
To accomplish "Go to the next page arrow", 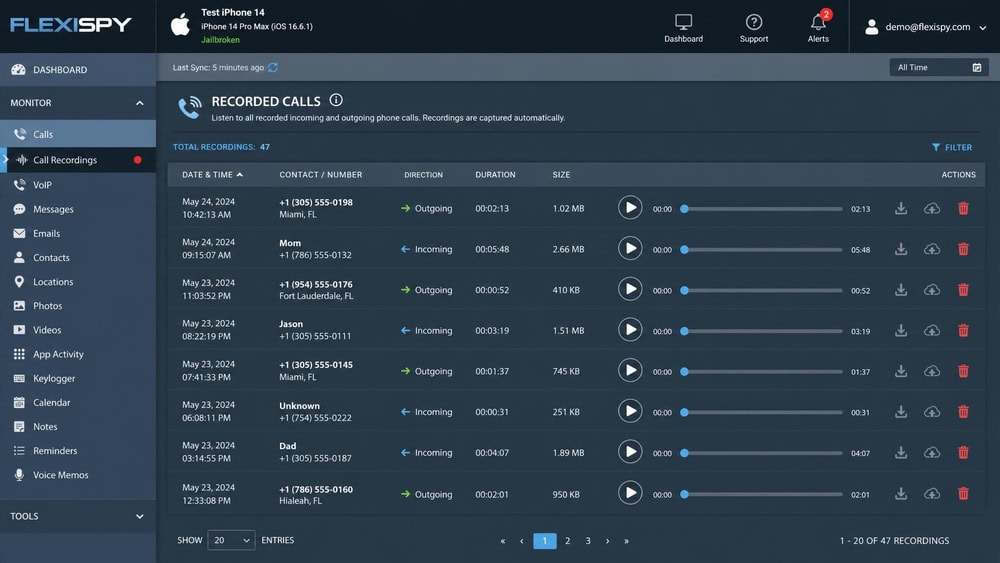I will pyautogui.click(x=607, y=541).
